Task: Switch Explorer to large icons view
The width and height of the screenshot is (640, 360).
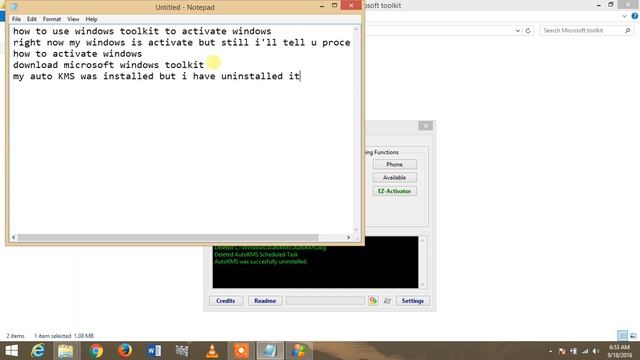Action: [x=633, y=336]
